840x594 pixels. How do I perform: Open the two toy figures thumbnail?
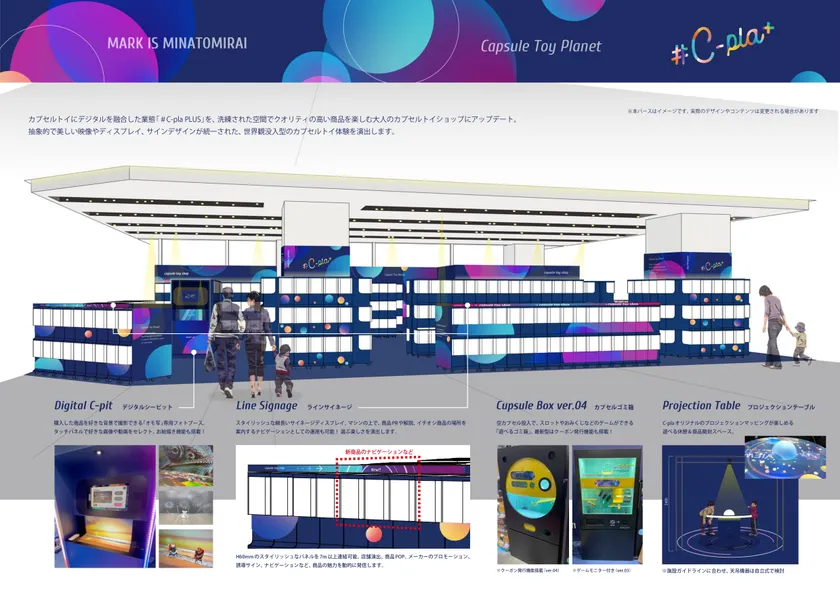click(x=186, y=548)
